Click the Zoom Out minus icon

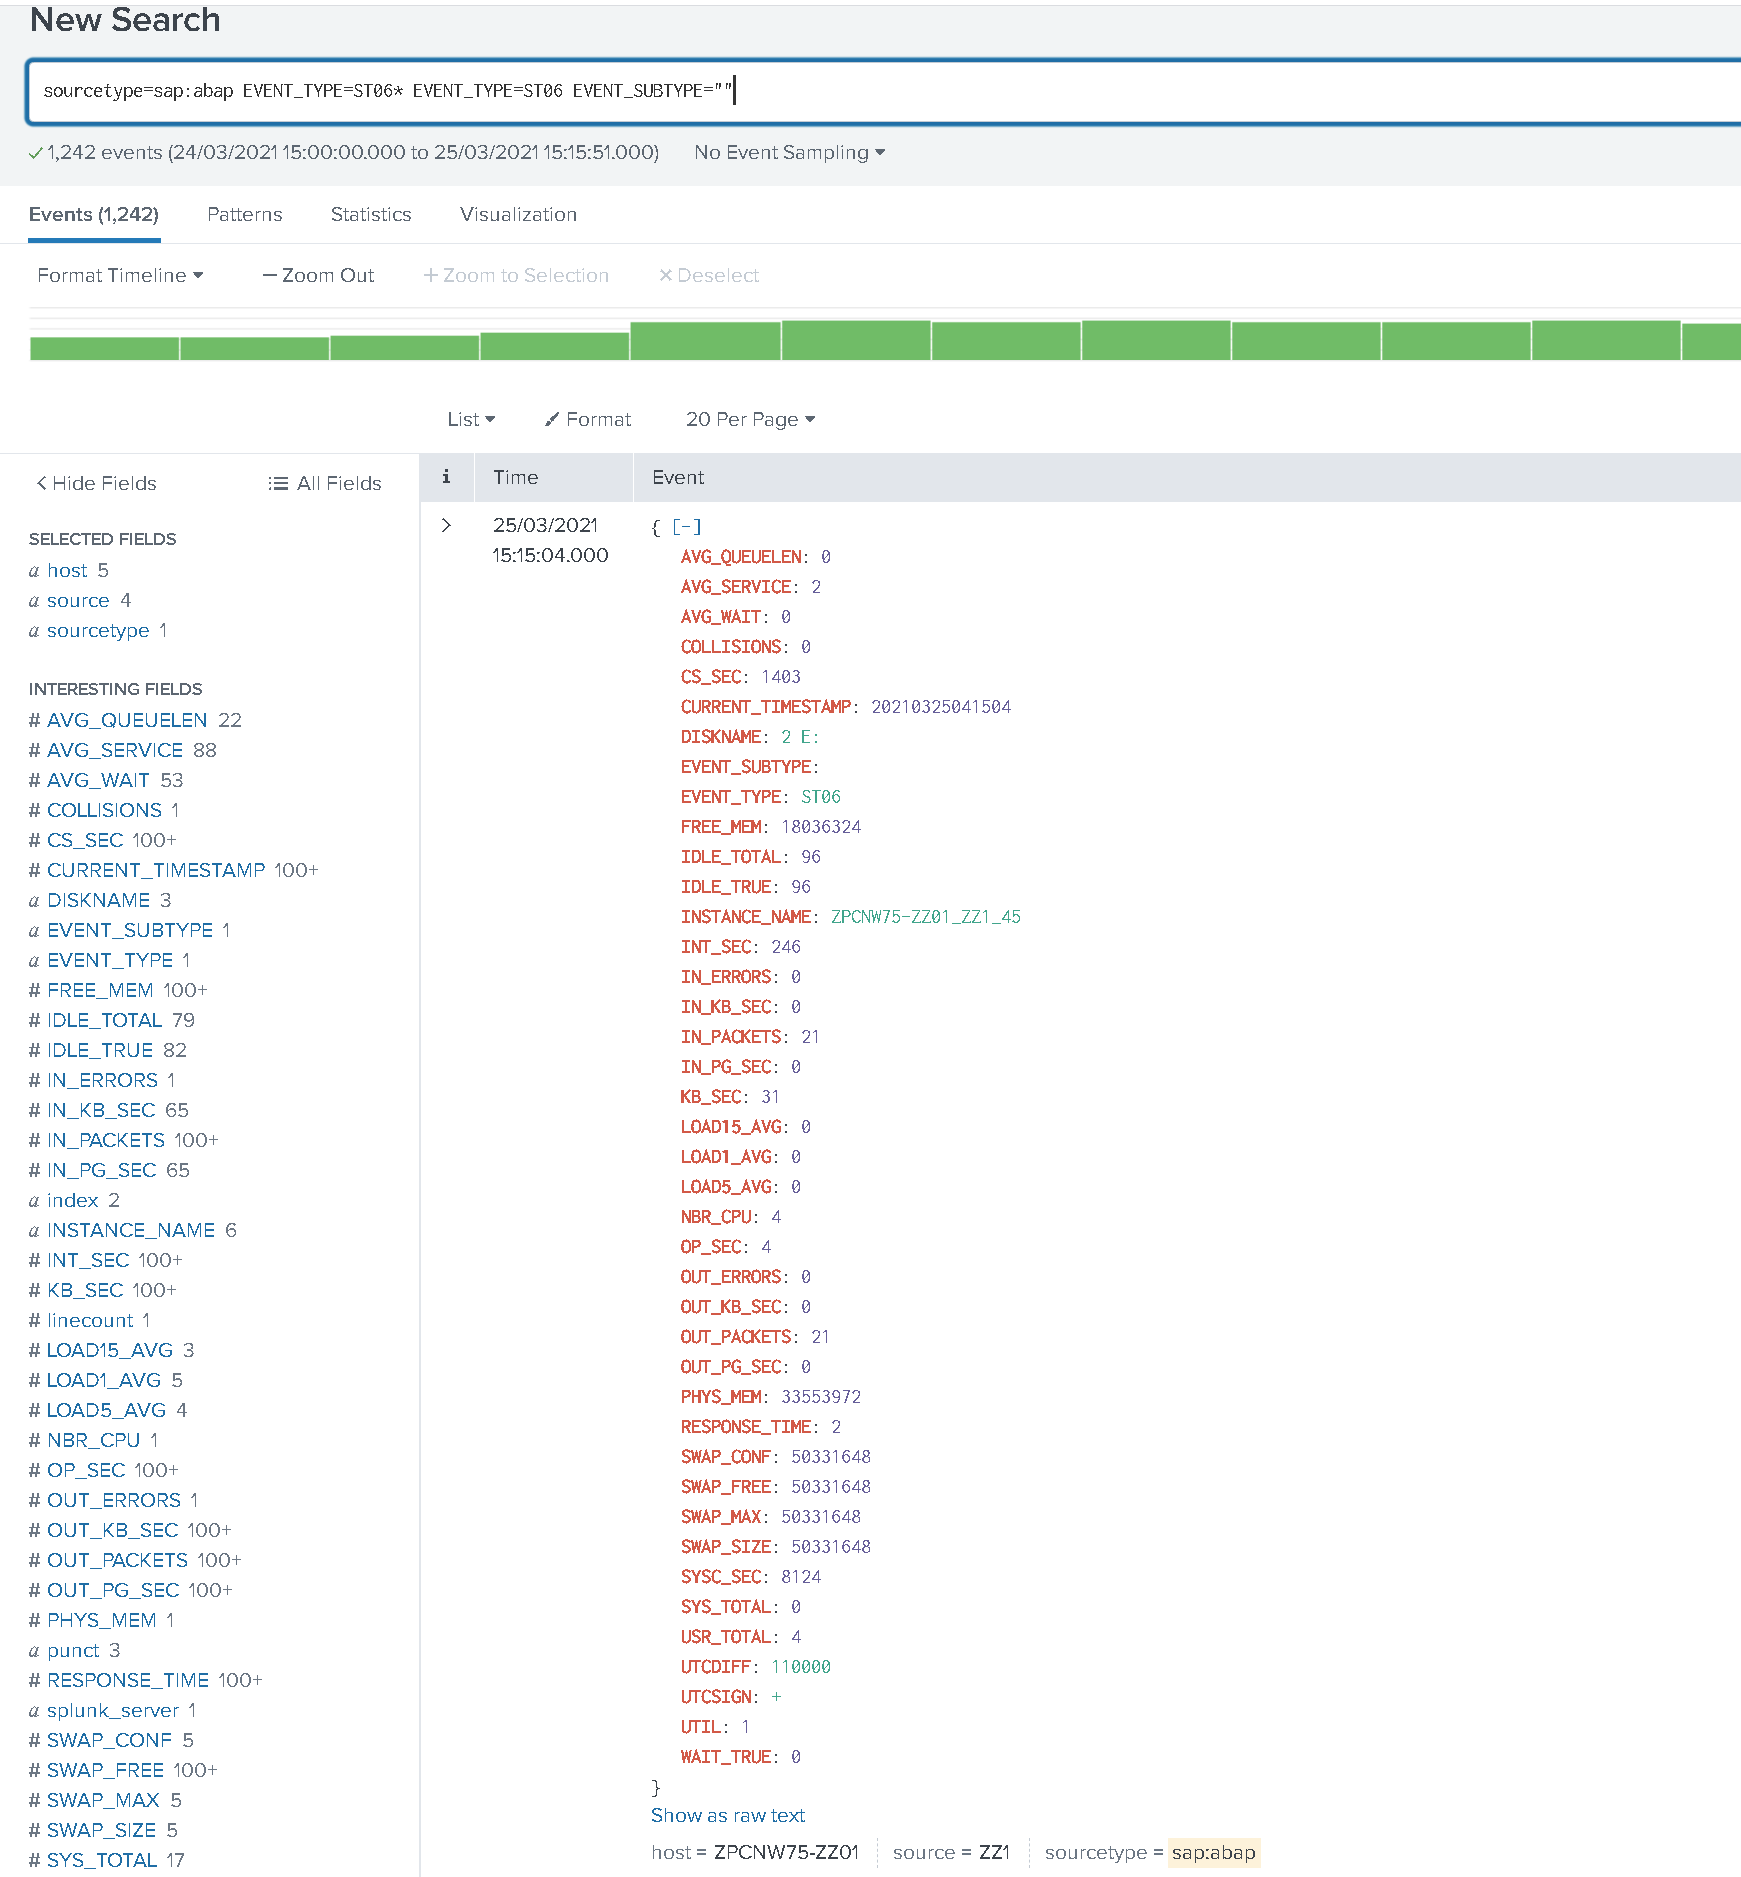[268, 275]
